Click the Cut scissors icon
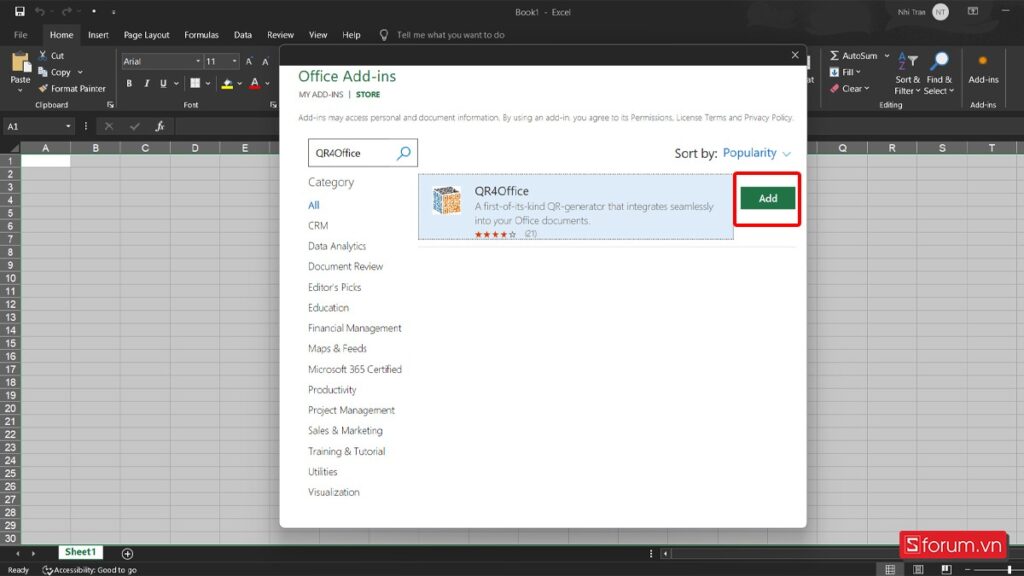Screen dimensions: 1024x576 coord(43,56)
